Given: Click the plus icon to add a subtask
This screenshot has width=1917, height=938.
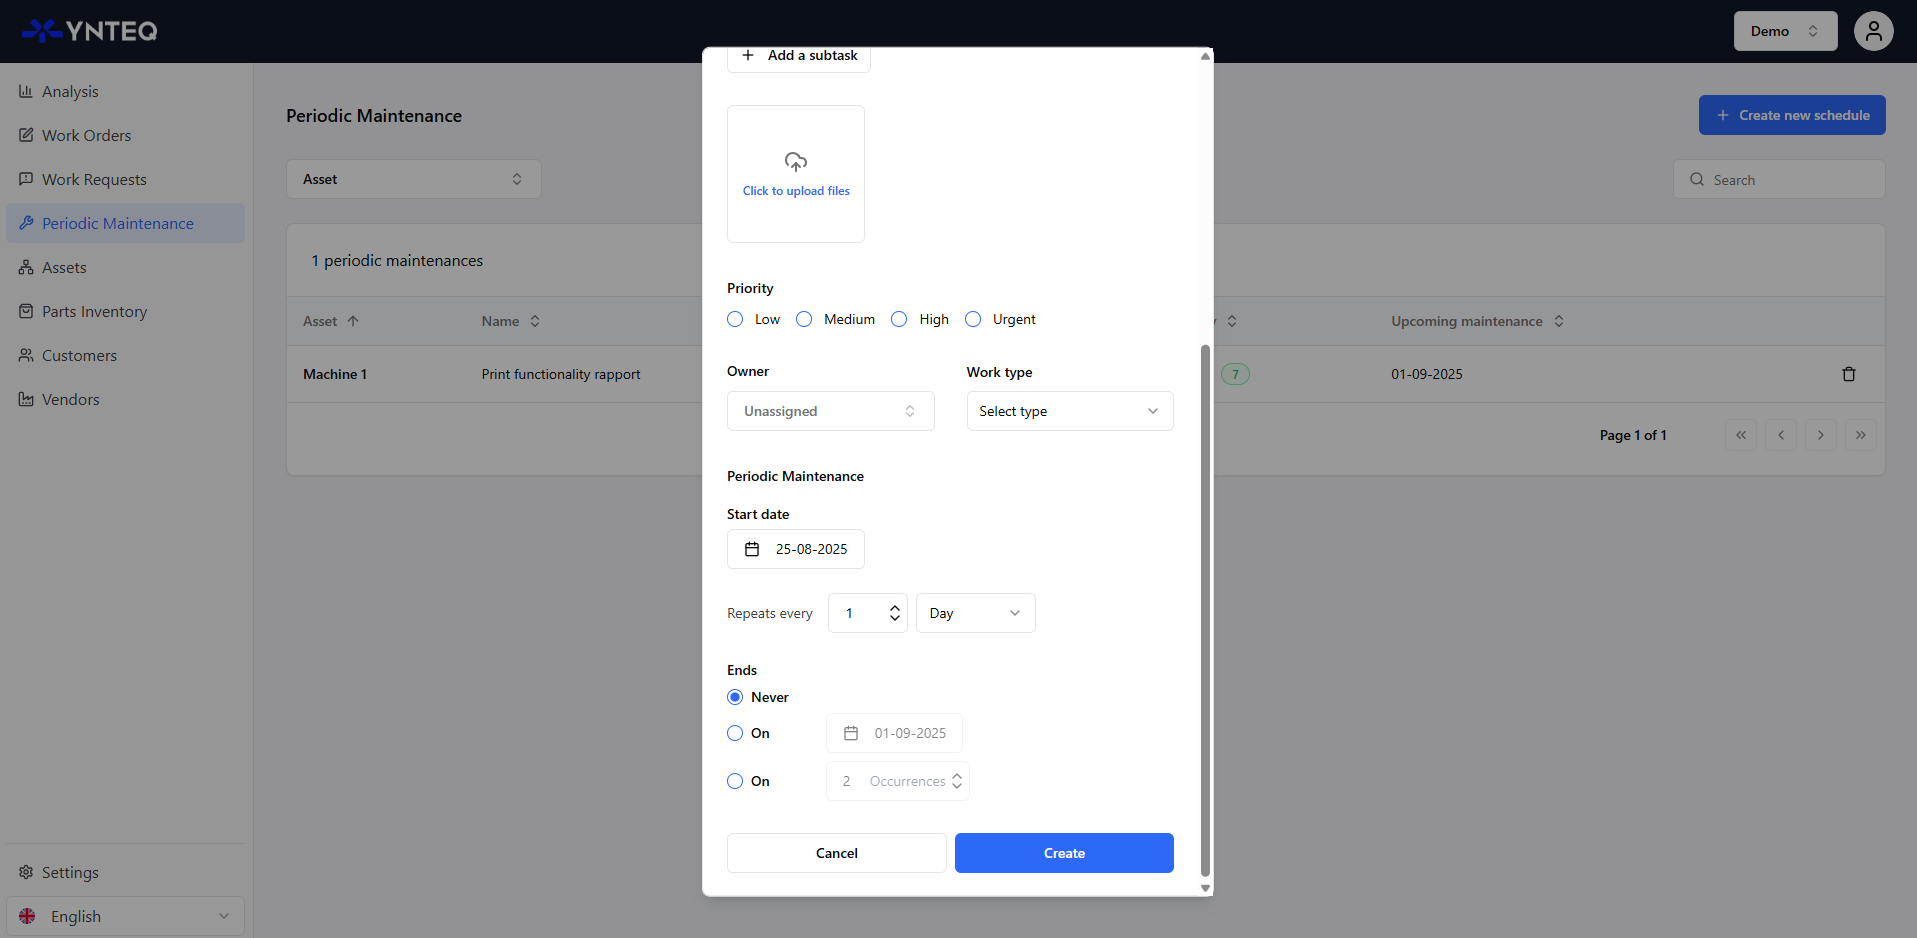Looking at the screenshot, I should click(x=748, y=56).
